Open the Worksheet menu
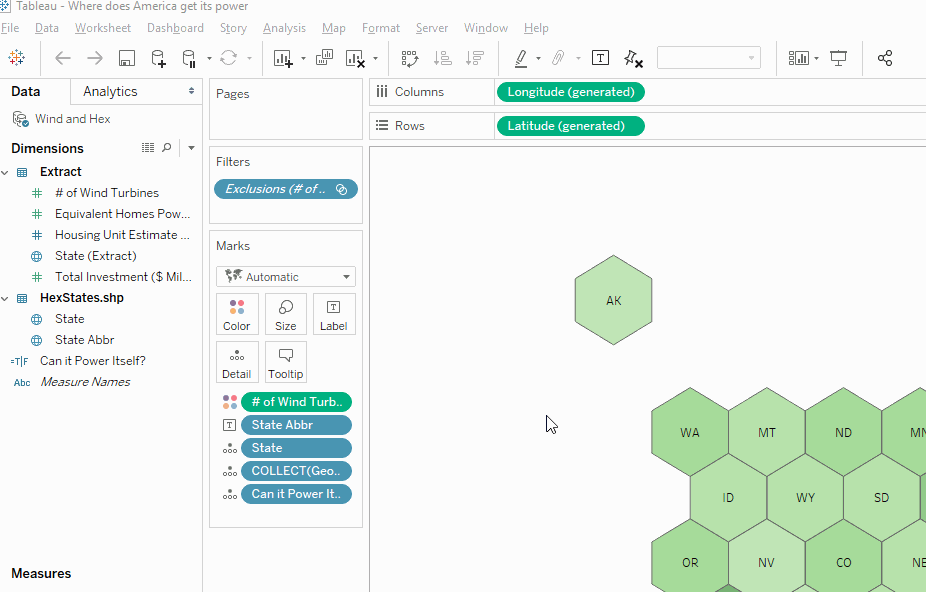 (103, 28)
